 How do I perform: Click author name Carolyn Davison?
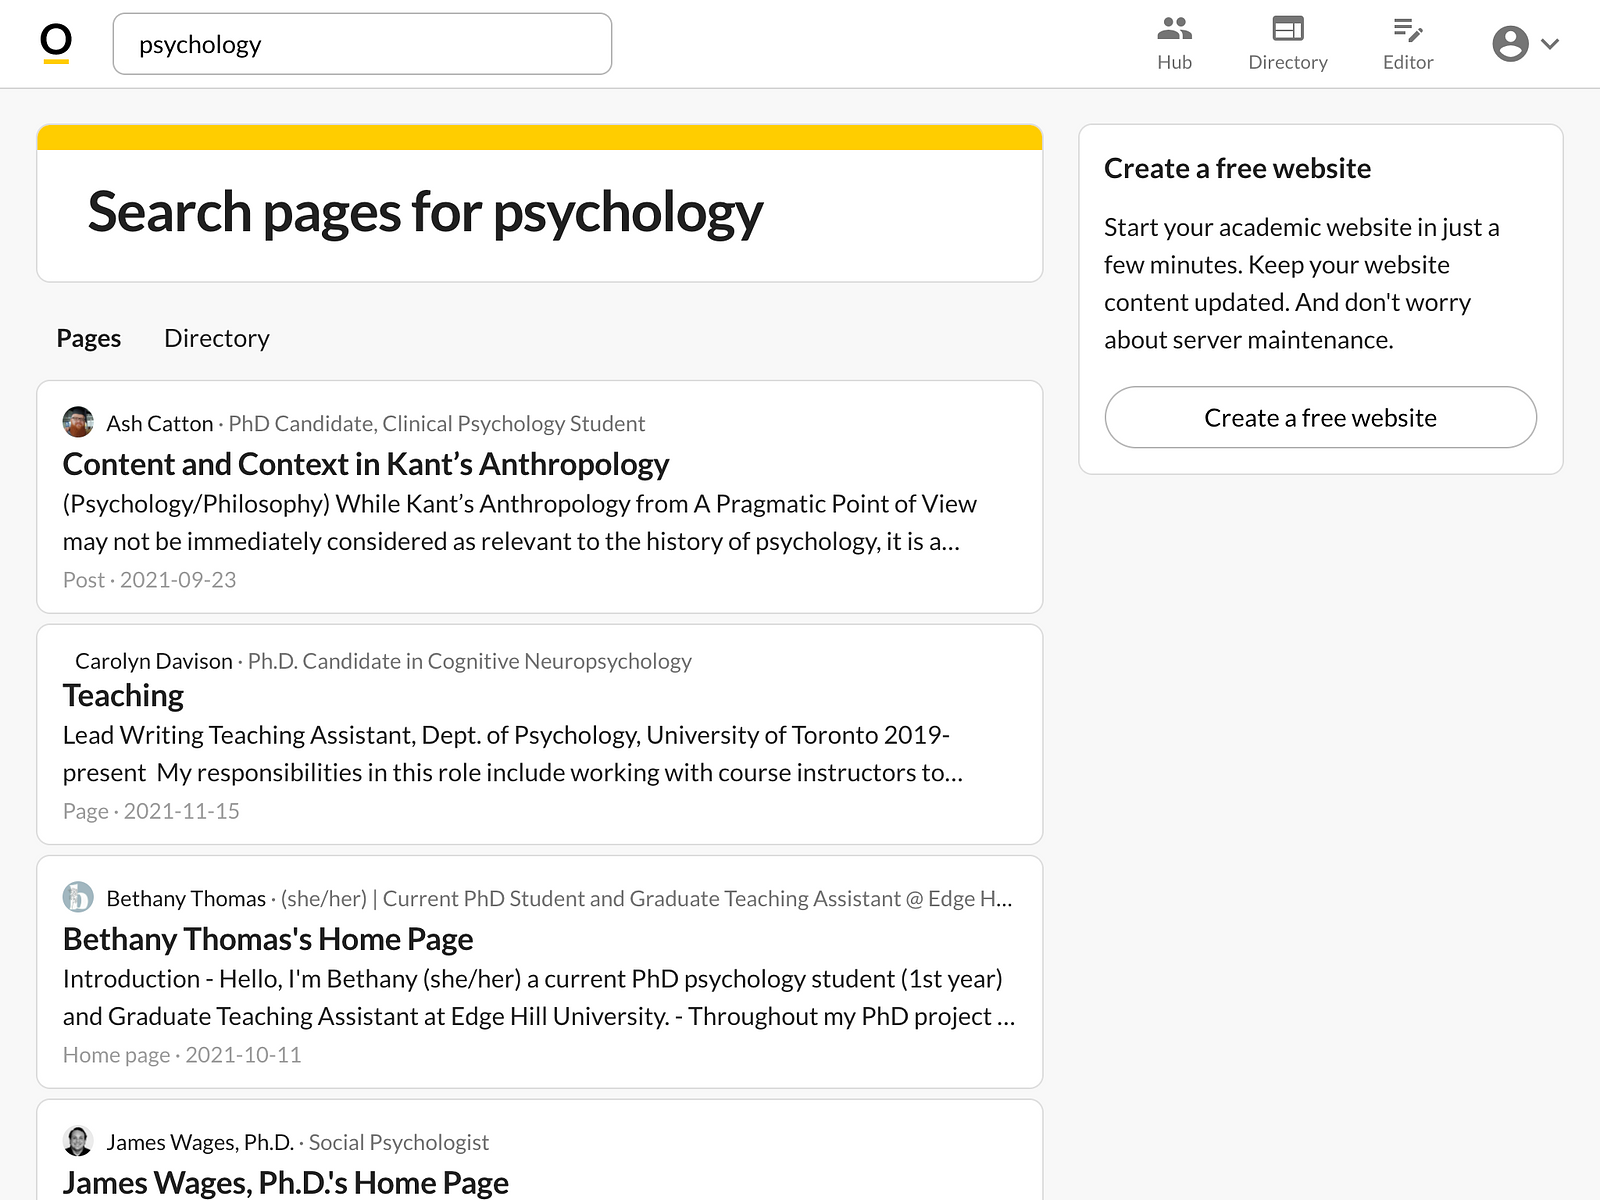pyautogui.click(x=154, y=661)
